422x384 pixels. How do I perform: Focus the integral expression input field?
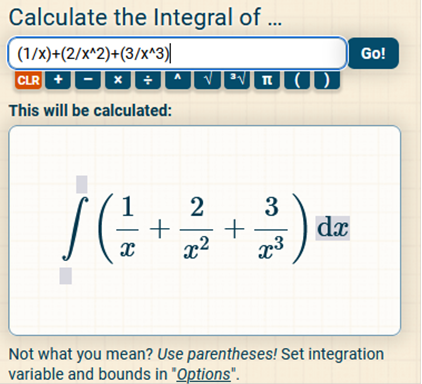[177, 53]
